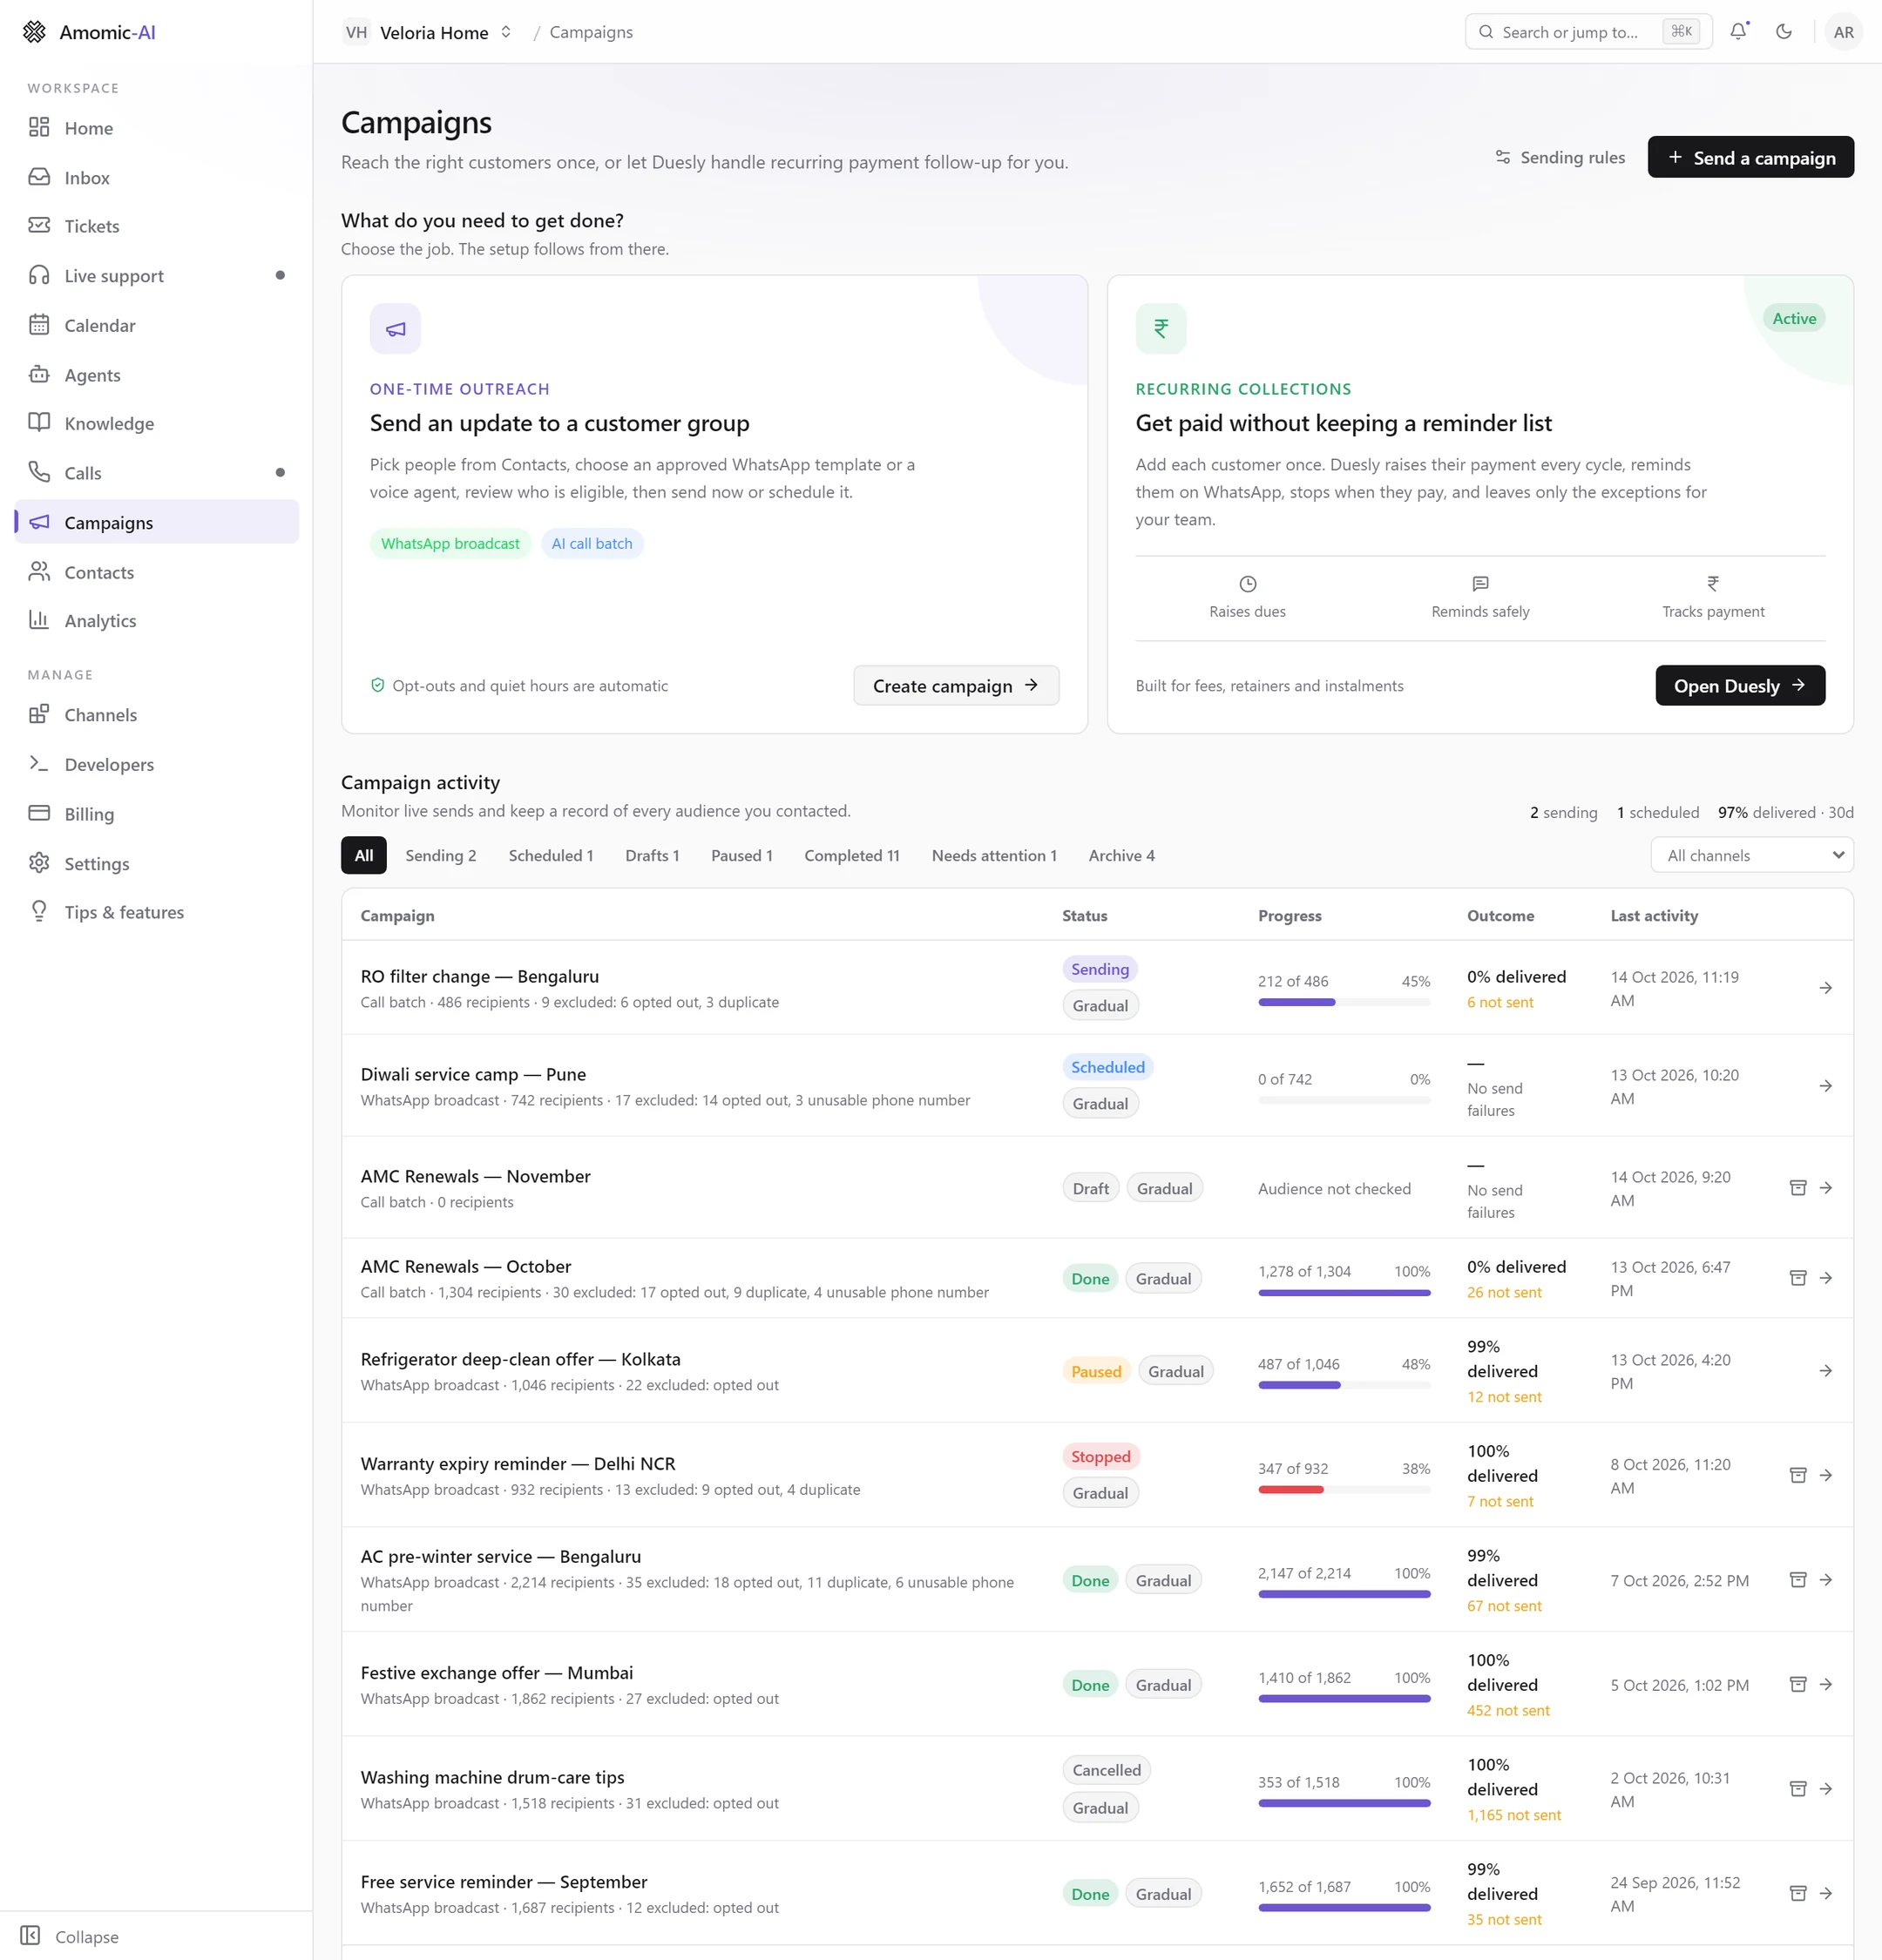Archive the Warranty expiry reminder campaign
This screenshot has width=1882, height=1960.
coord(1797,1475)
